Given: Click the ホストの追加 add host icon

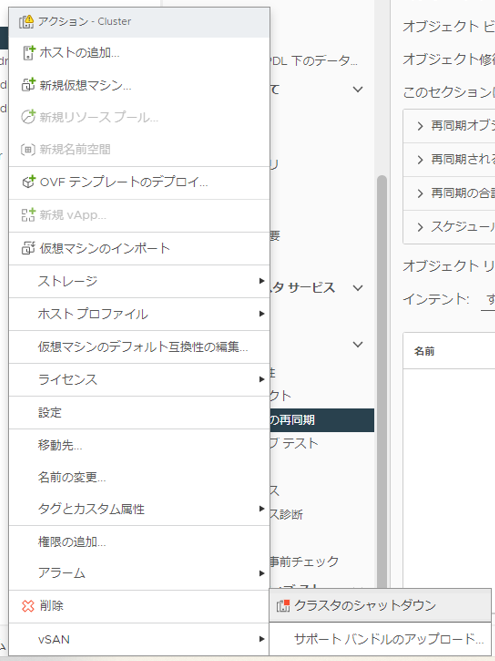Looking at the screenshot, I should coord(28,53).
